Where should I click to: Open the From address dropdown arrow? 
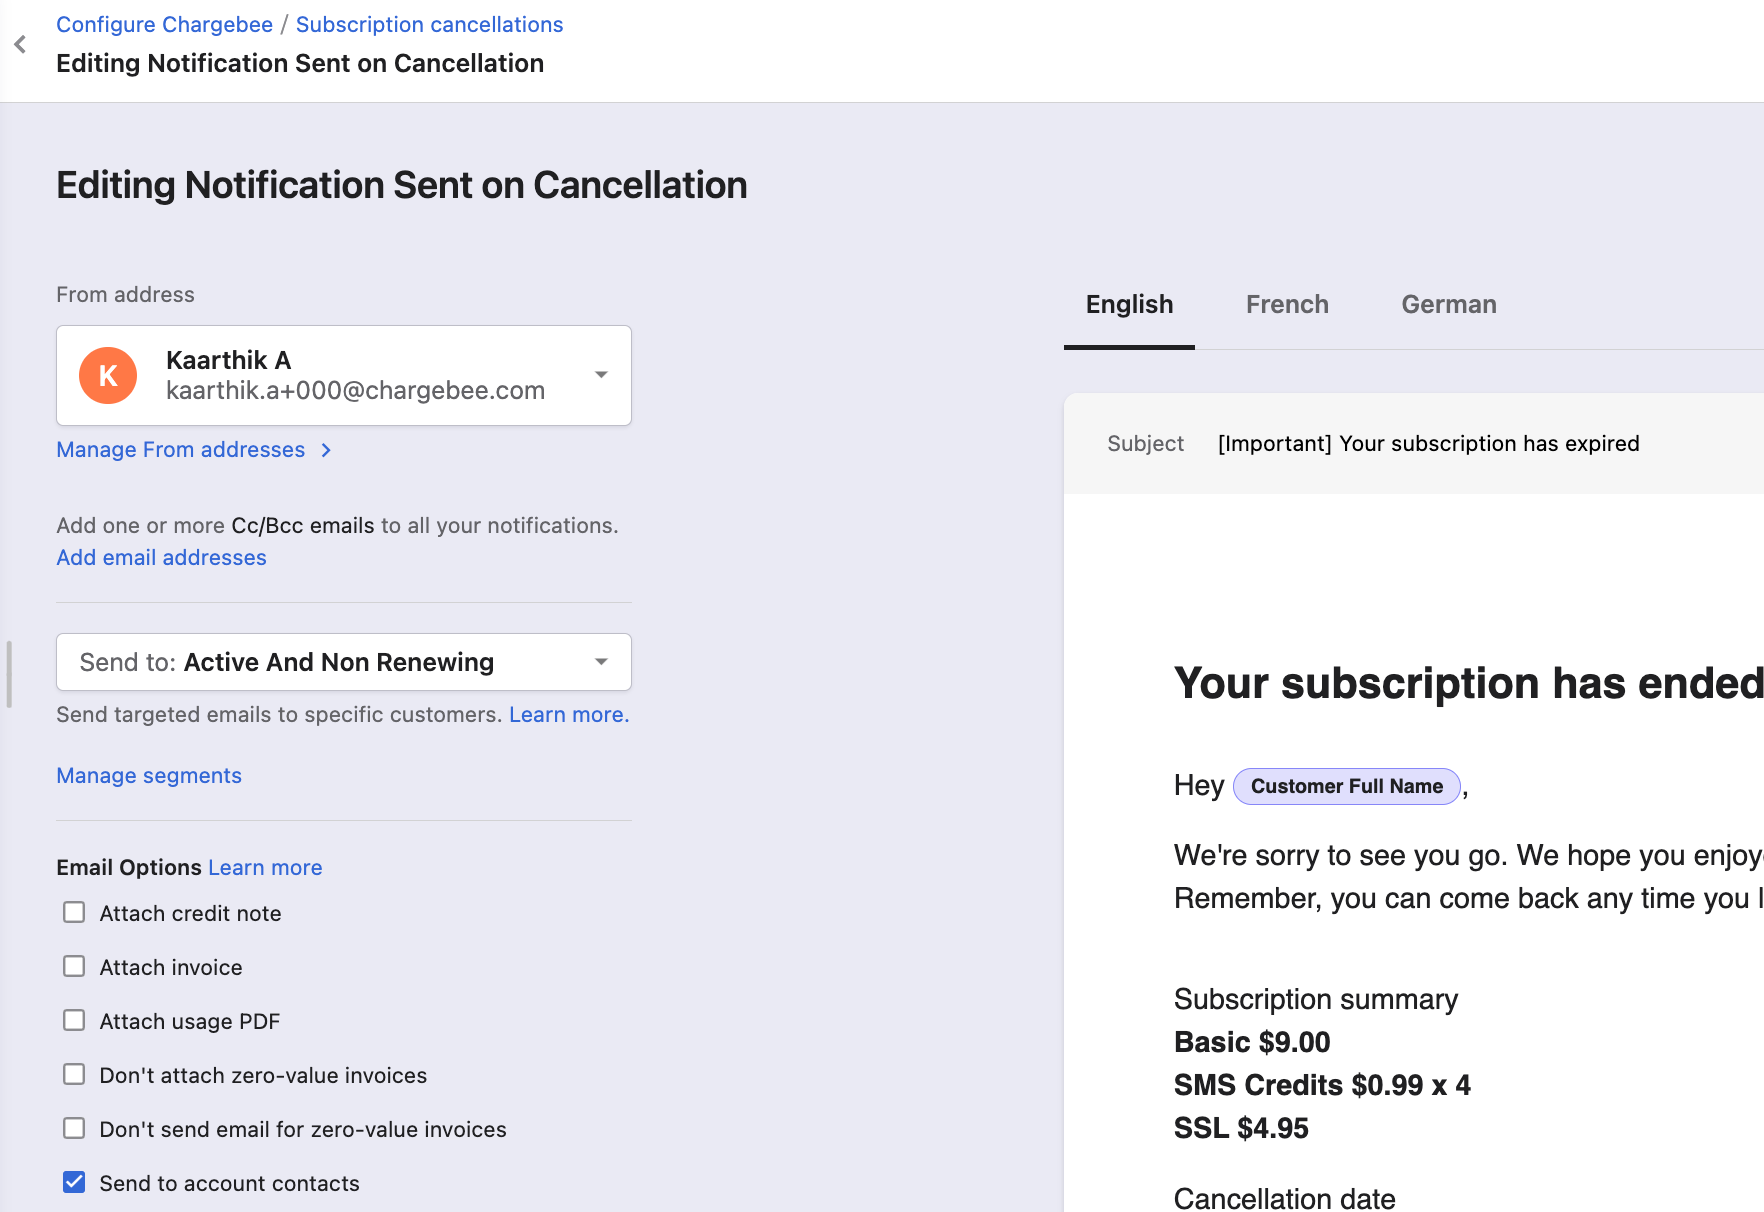(x=601, y=375)
